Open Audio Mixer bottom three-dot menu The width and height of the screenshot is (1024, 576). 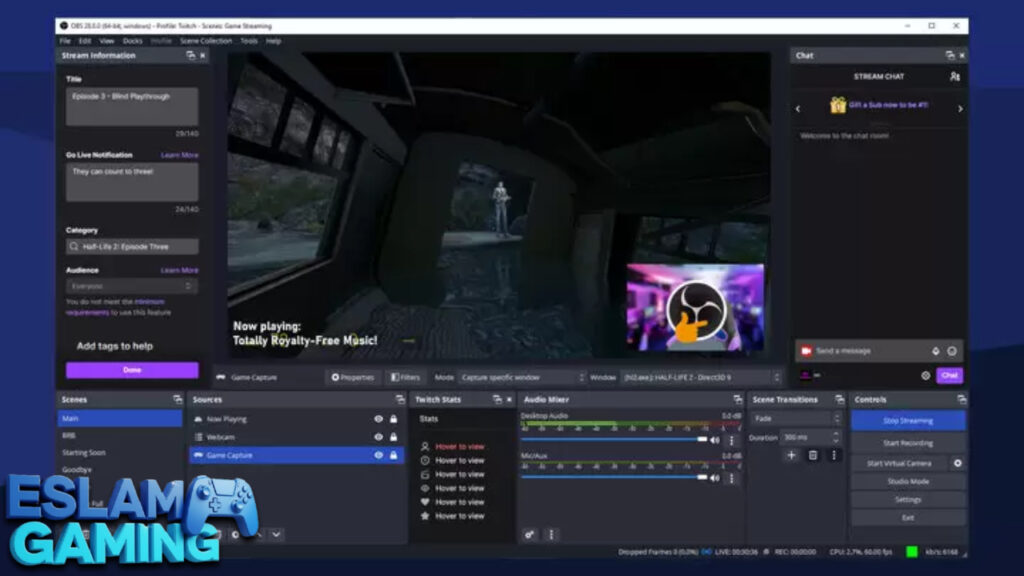click(551, 535)
